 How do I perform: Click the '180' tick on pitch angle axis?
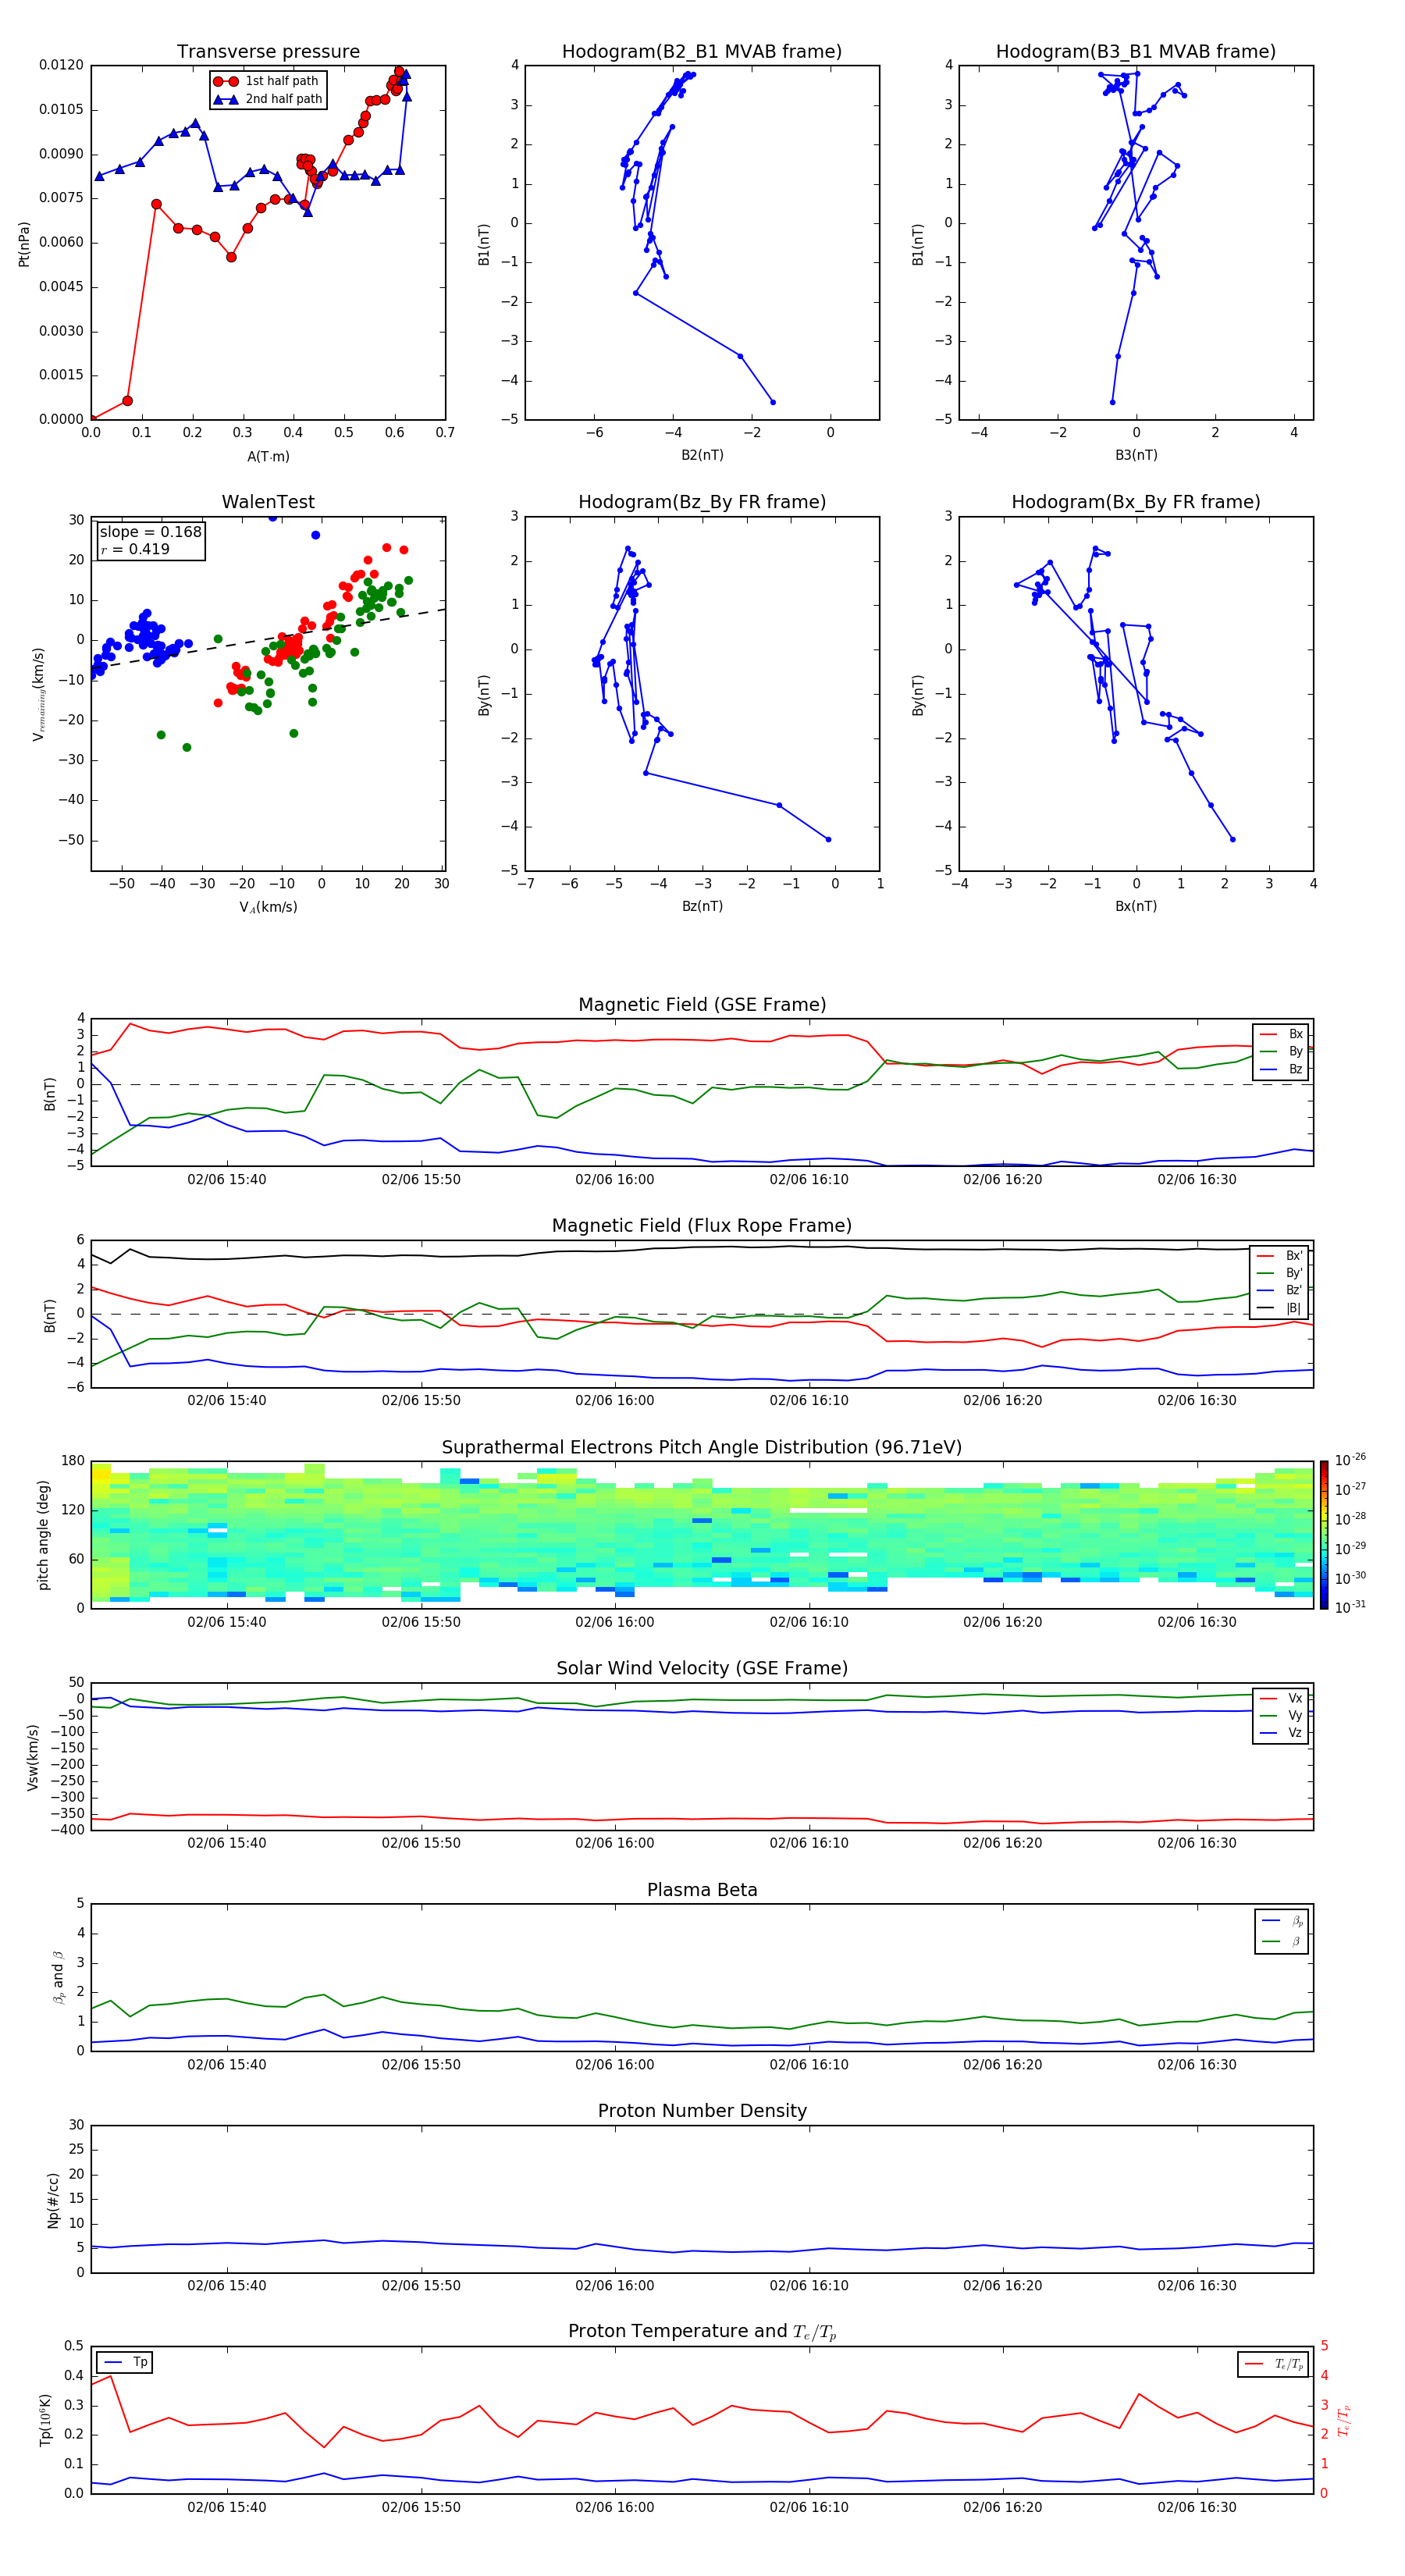click(73, 1461)
